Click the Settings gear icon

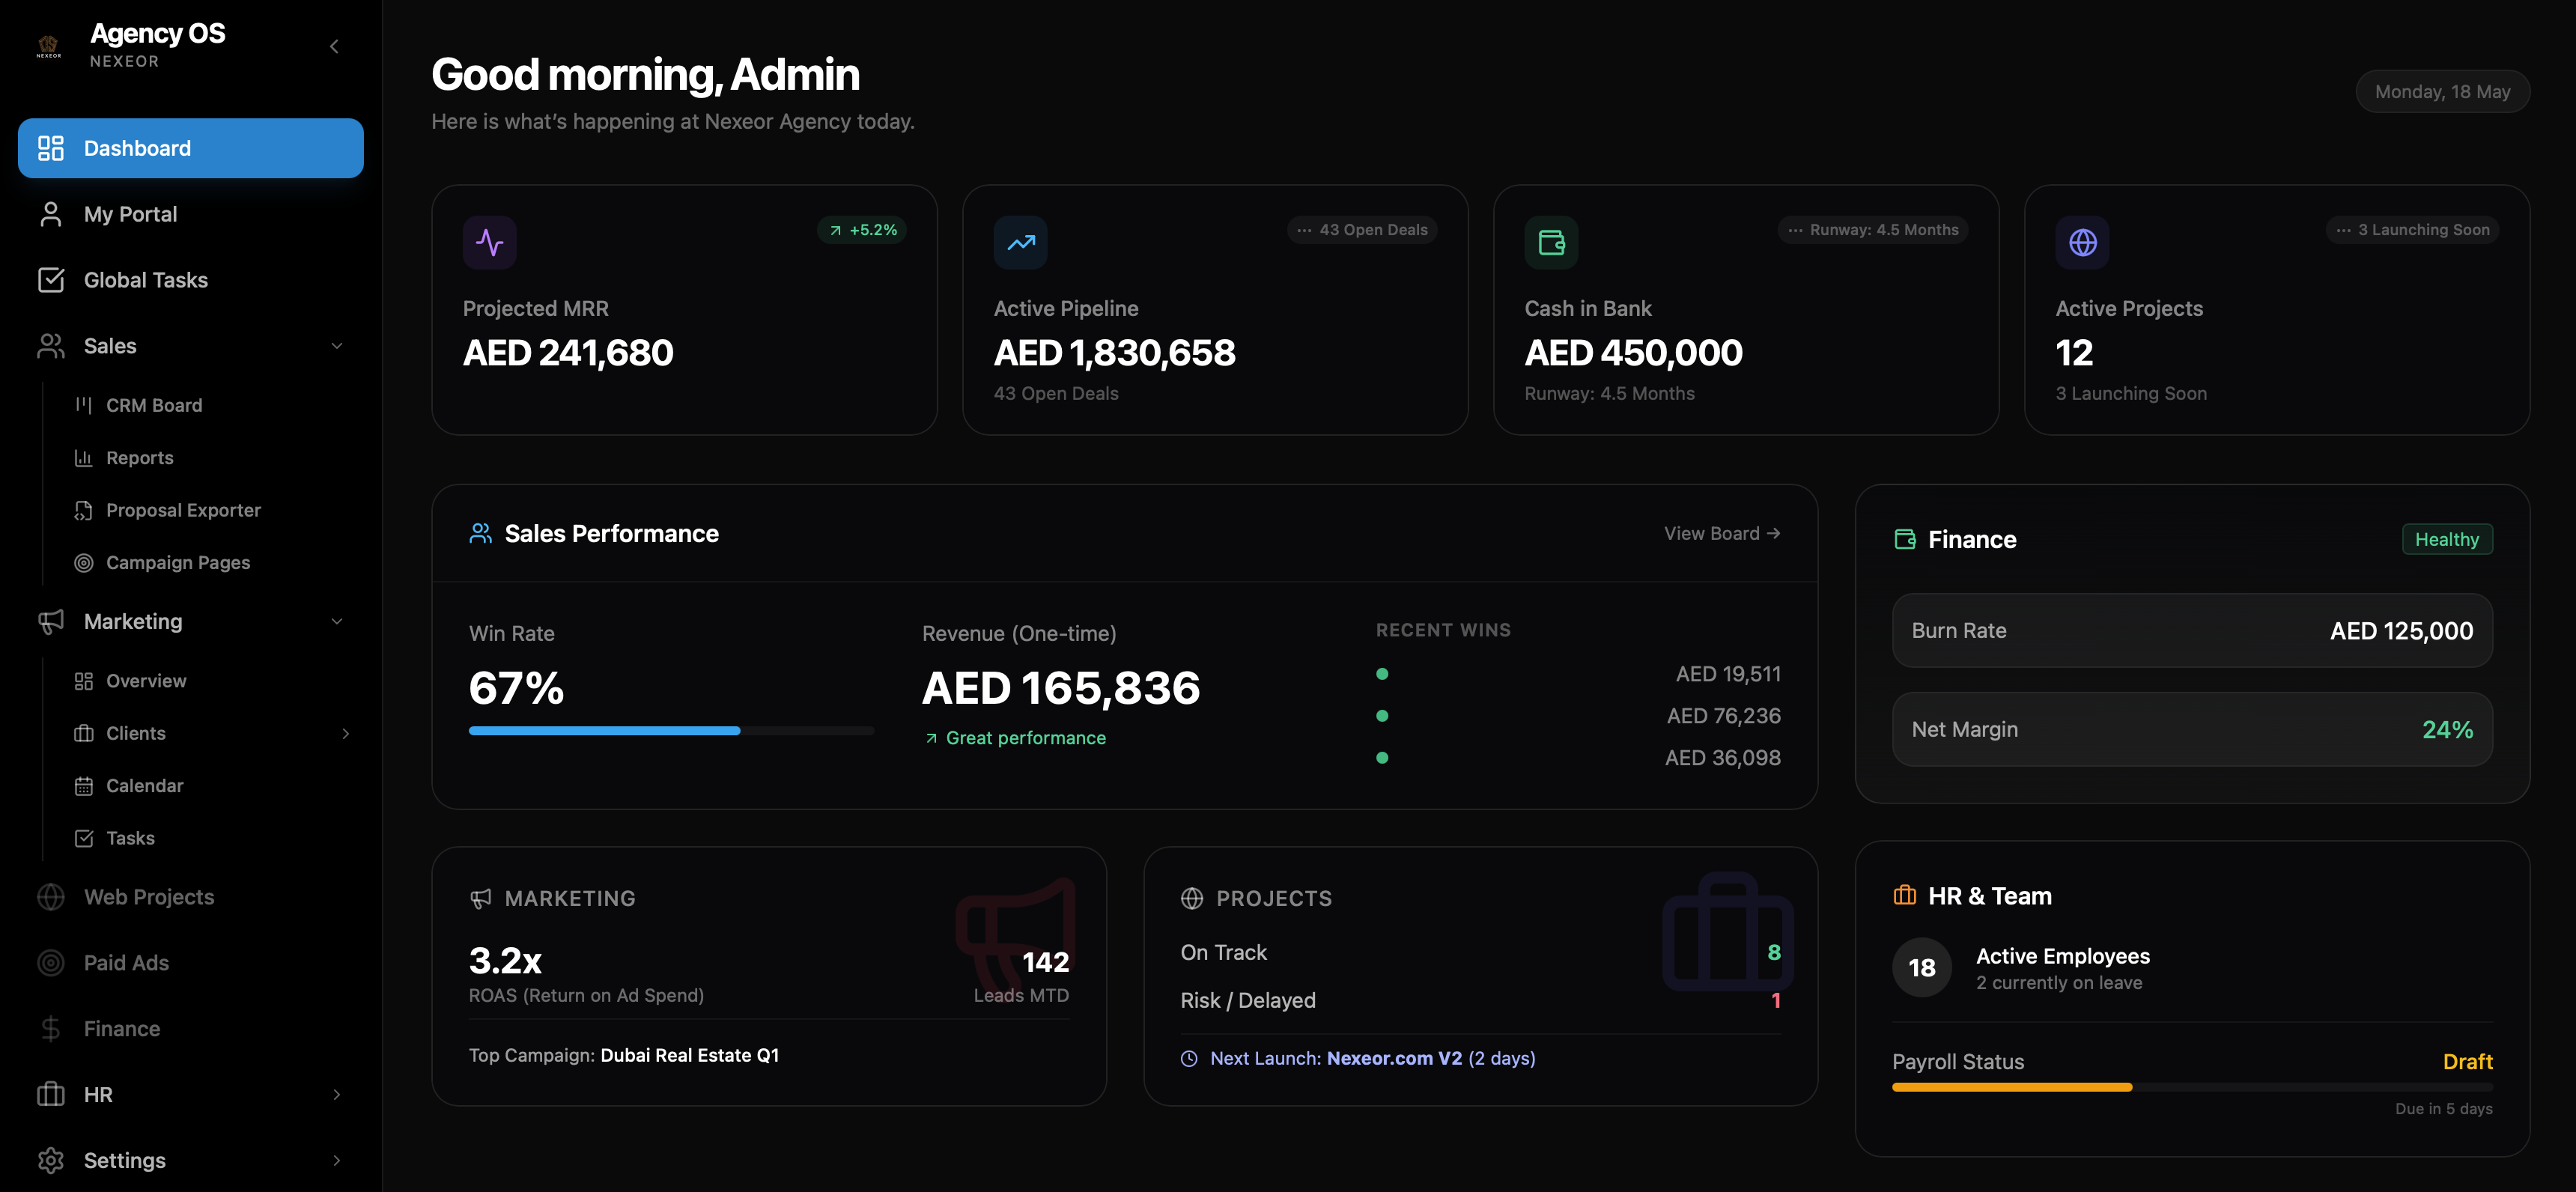click(50, 1160)
